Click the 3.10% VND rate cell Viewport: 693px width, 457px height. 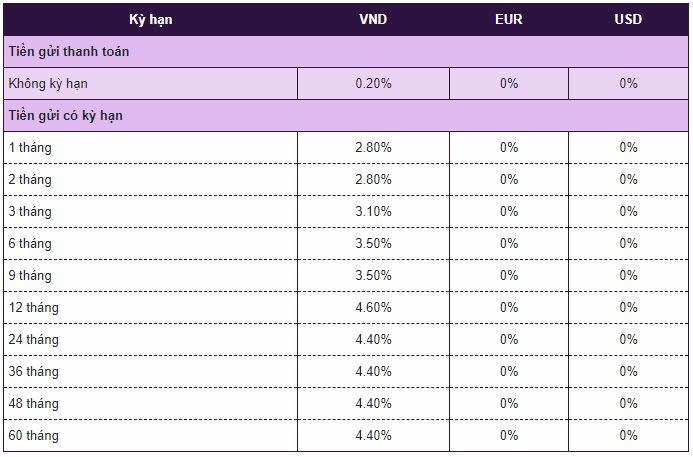[x=373, y=211]
